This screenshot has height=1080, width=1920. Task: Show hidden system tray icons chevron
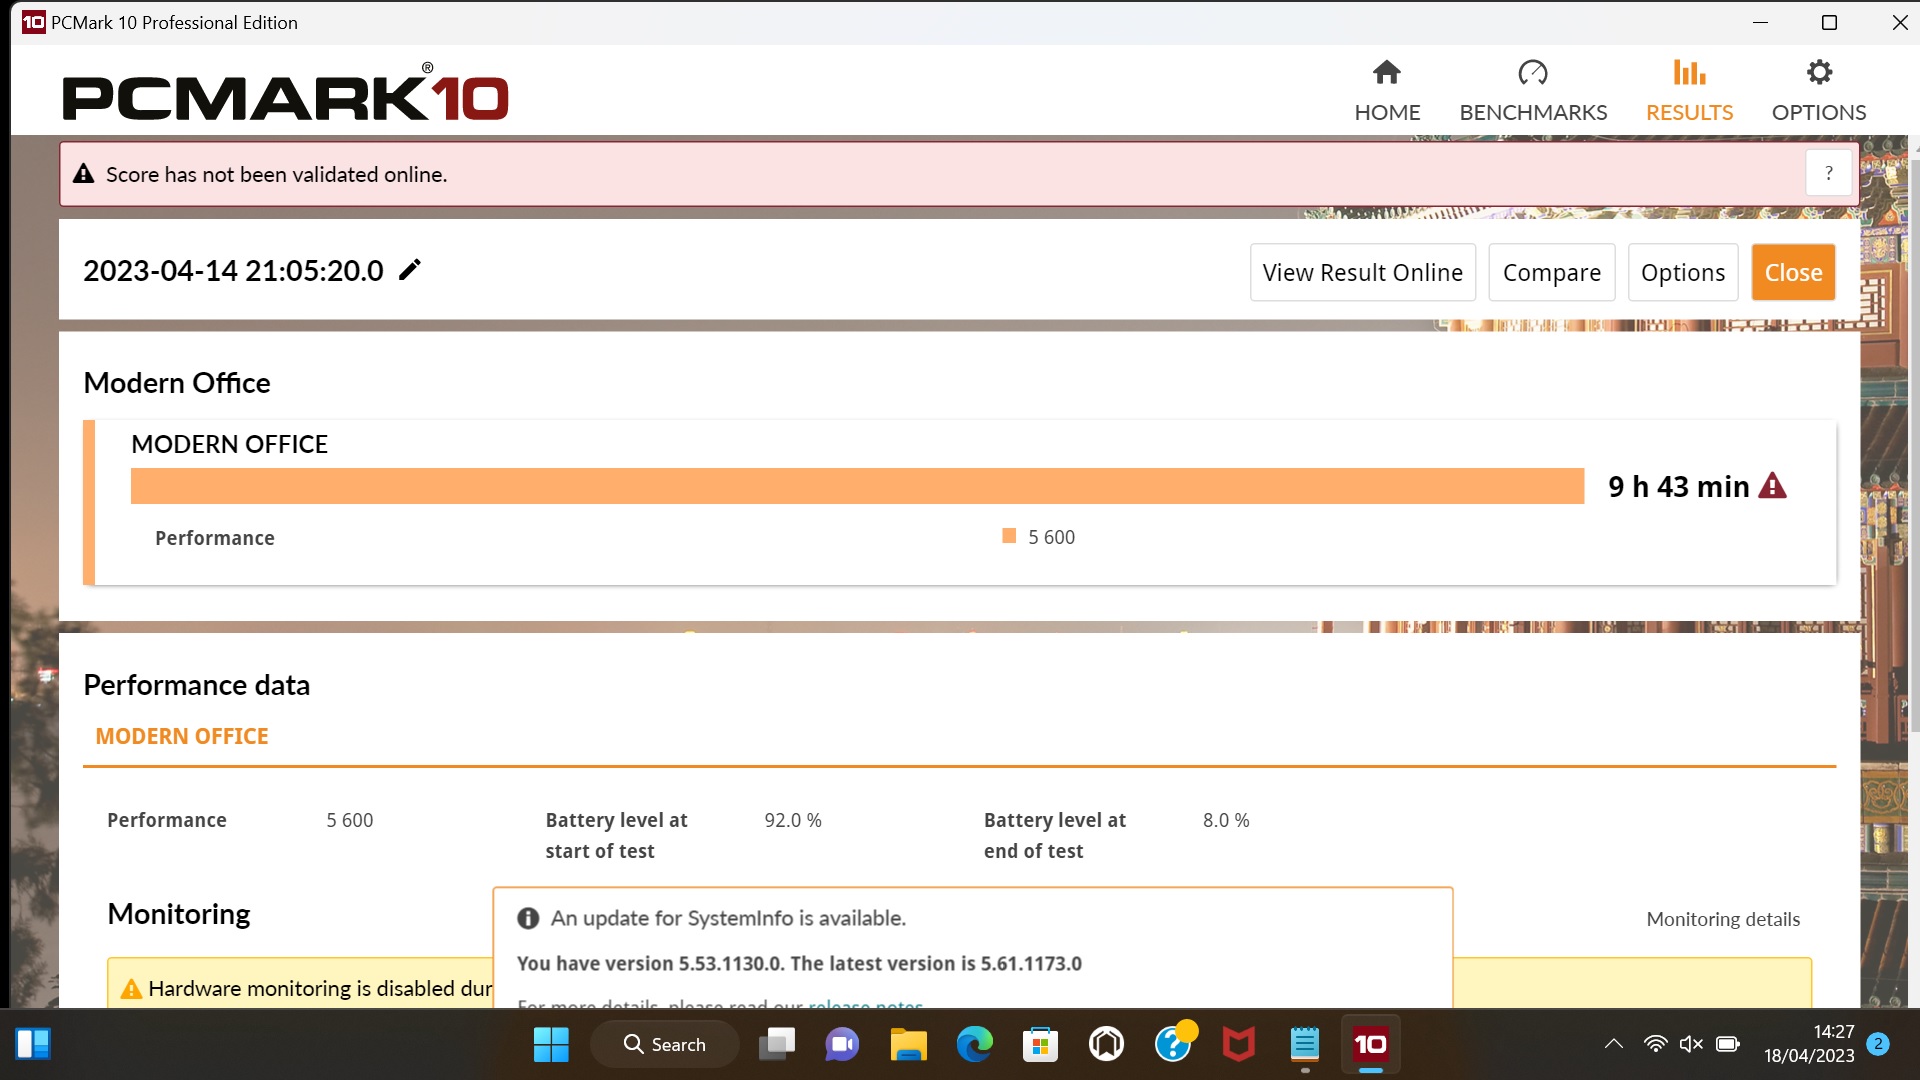coord(1613,1045)
